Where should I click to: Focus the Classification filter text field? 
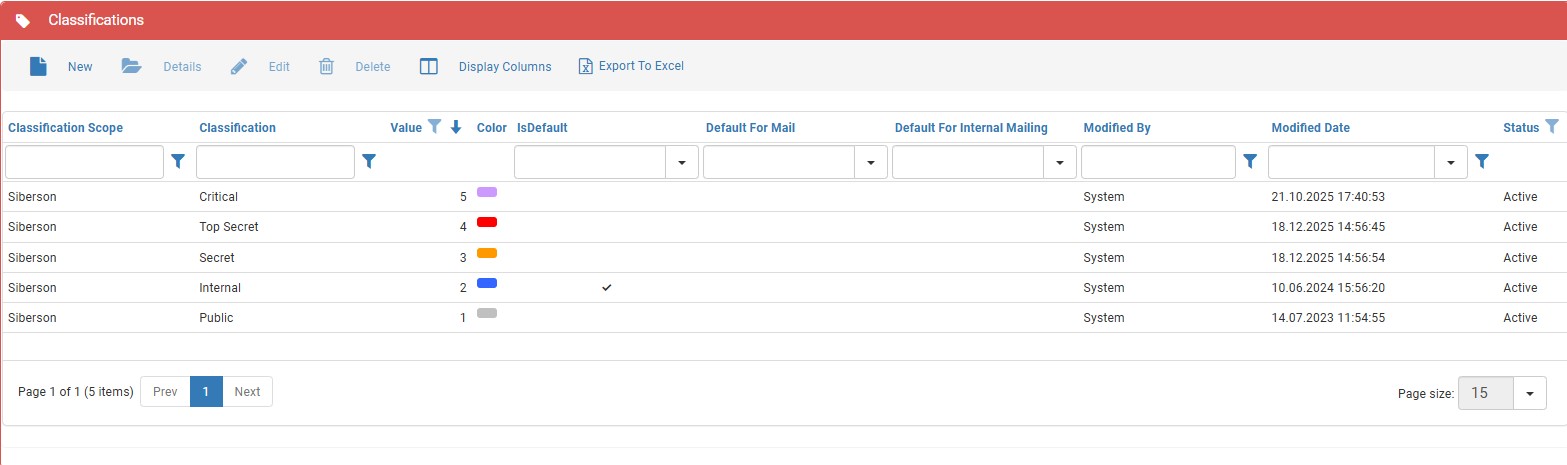click(275, 162)
